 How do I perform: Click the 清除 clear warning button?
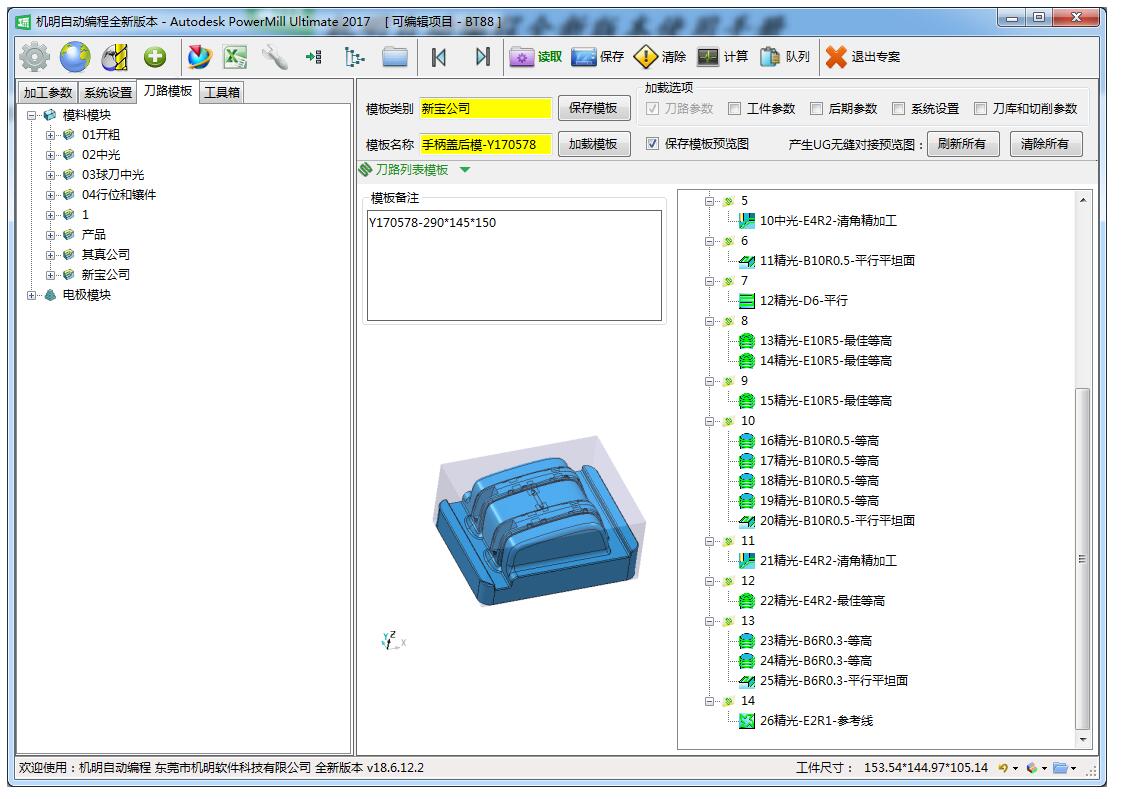(659, 56)
